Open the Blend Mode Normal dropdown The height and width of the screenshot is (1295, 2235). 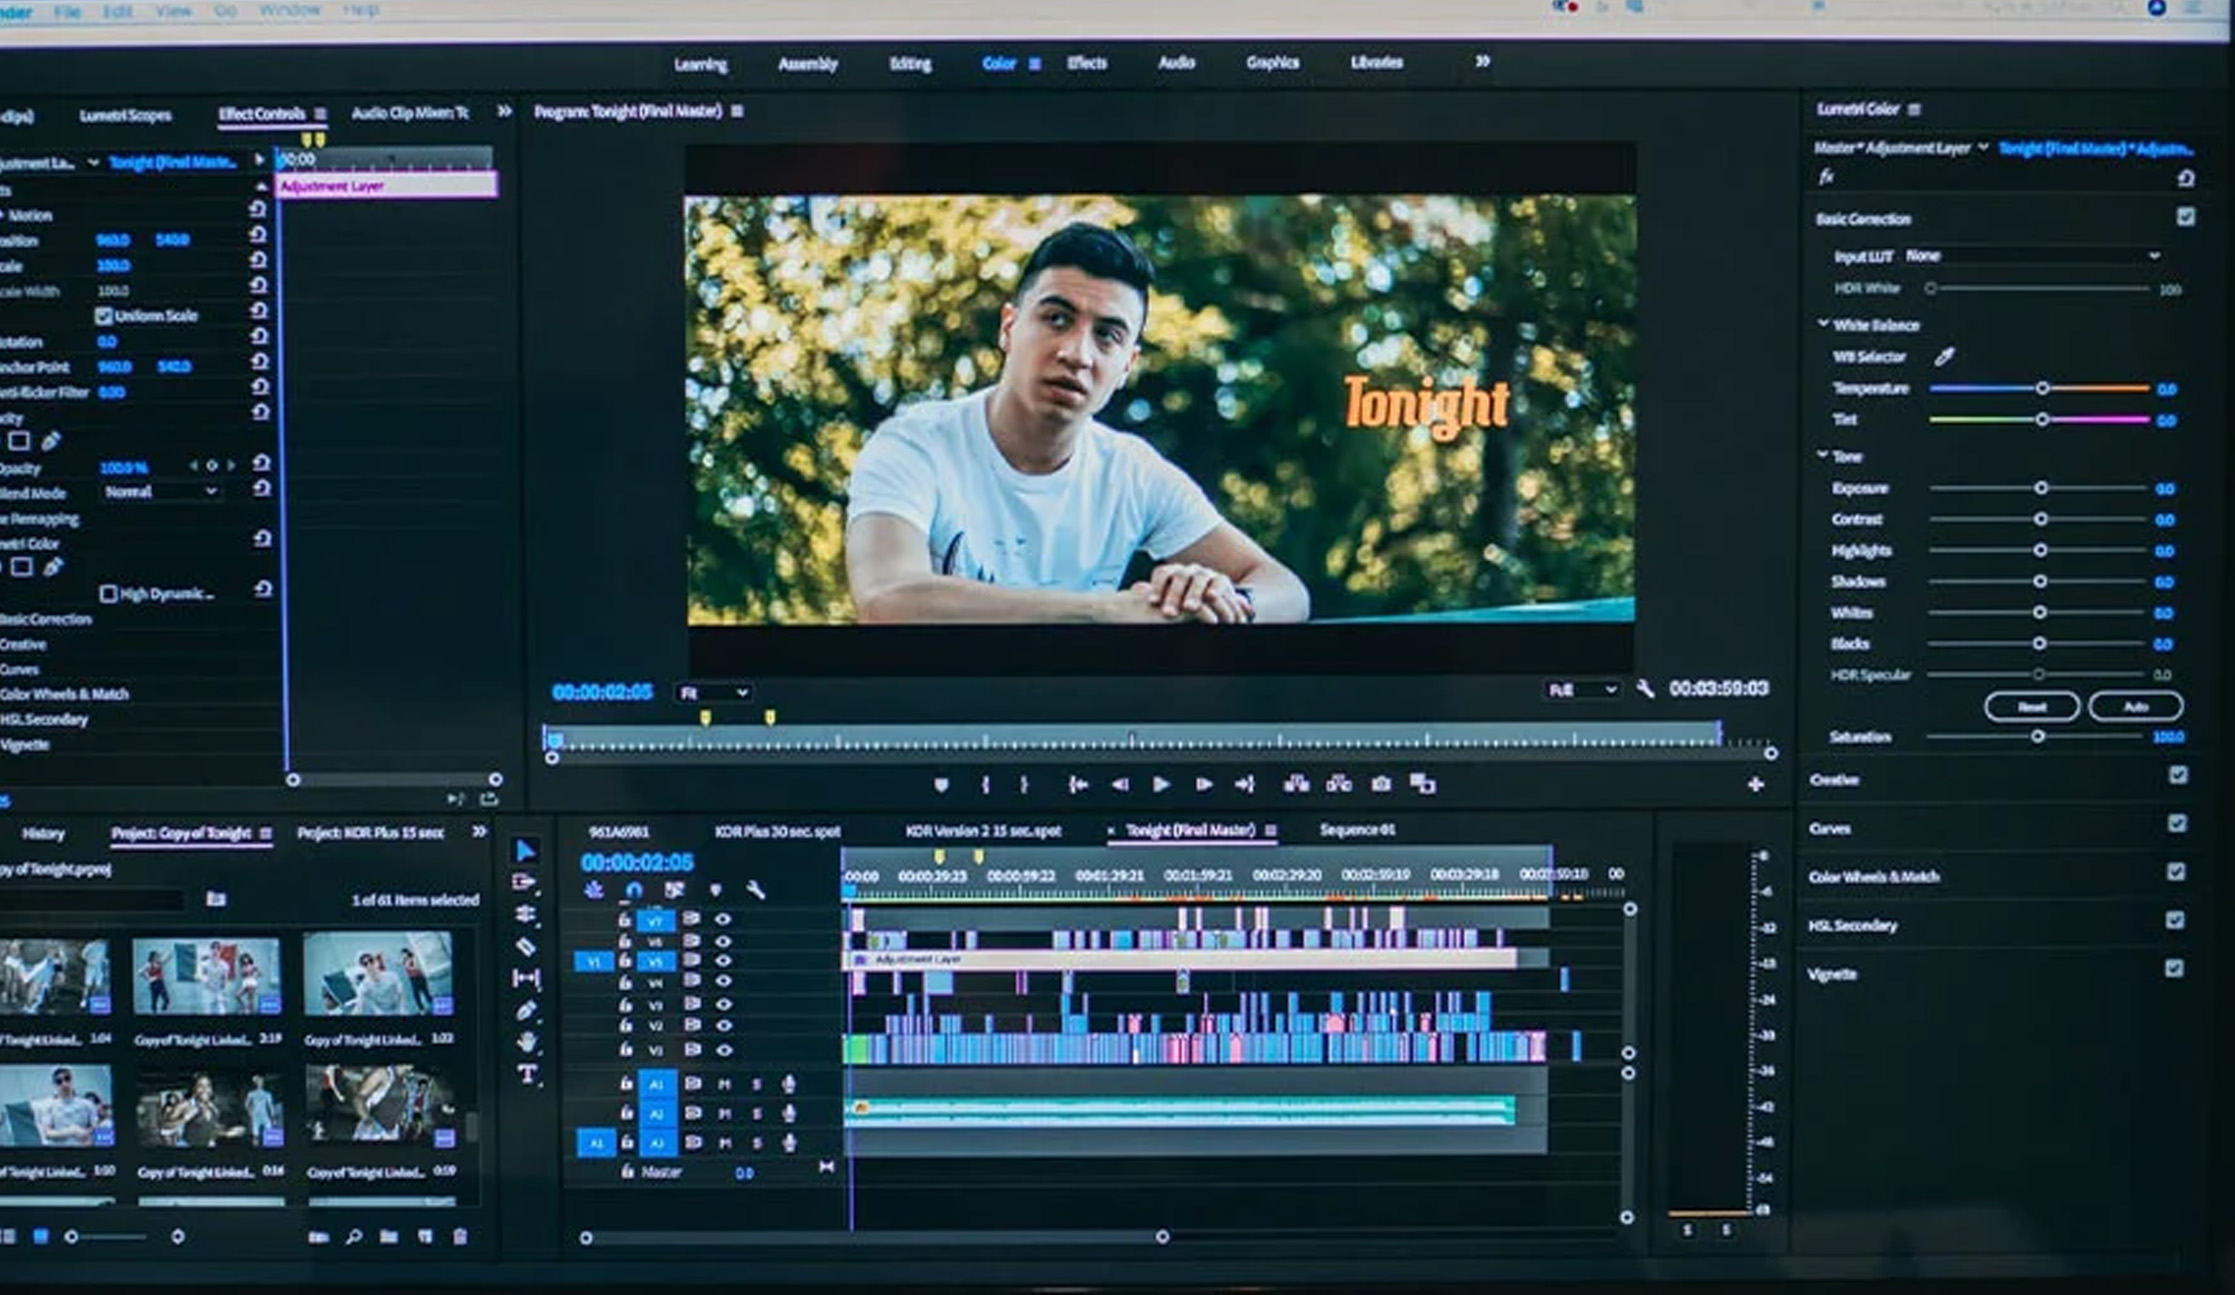coord(160,492)
